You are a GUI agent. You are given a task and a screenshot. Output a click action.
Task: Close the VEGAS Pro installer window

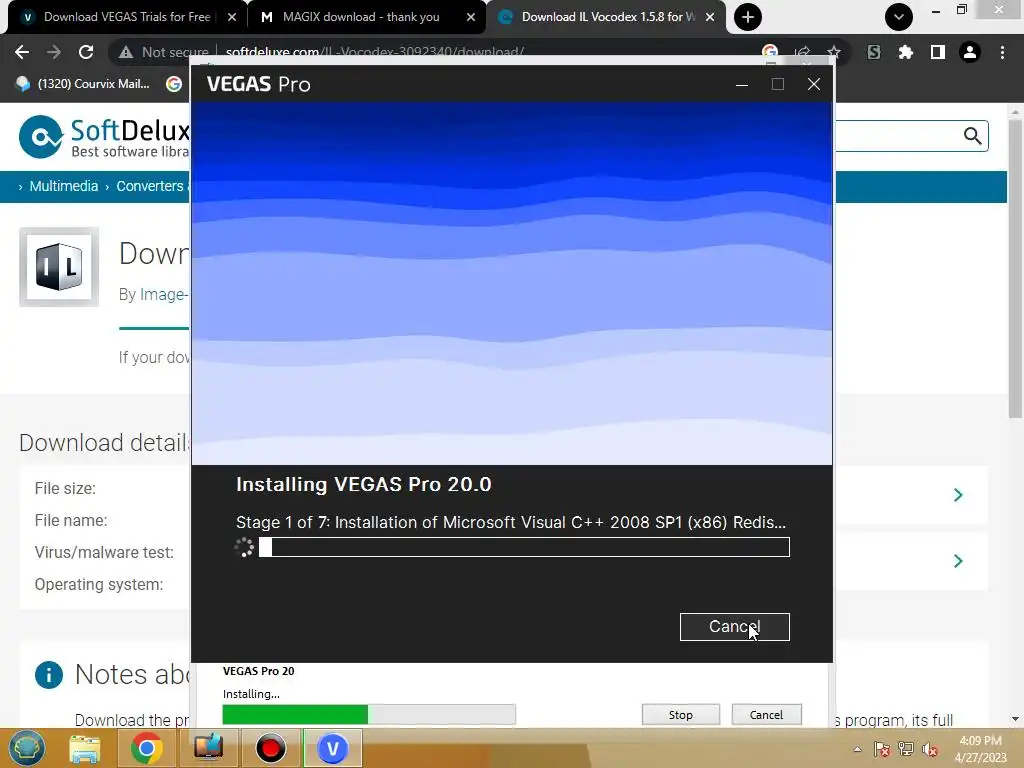point(814,84)
